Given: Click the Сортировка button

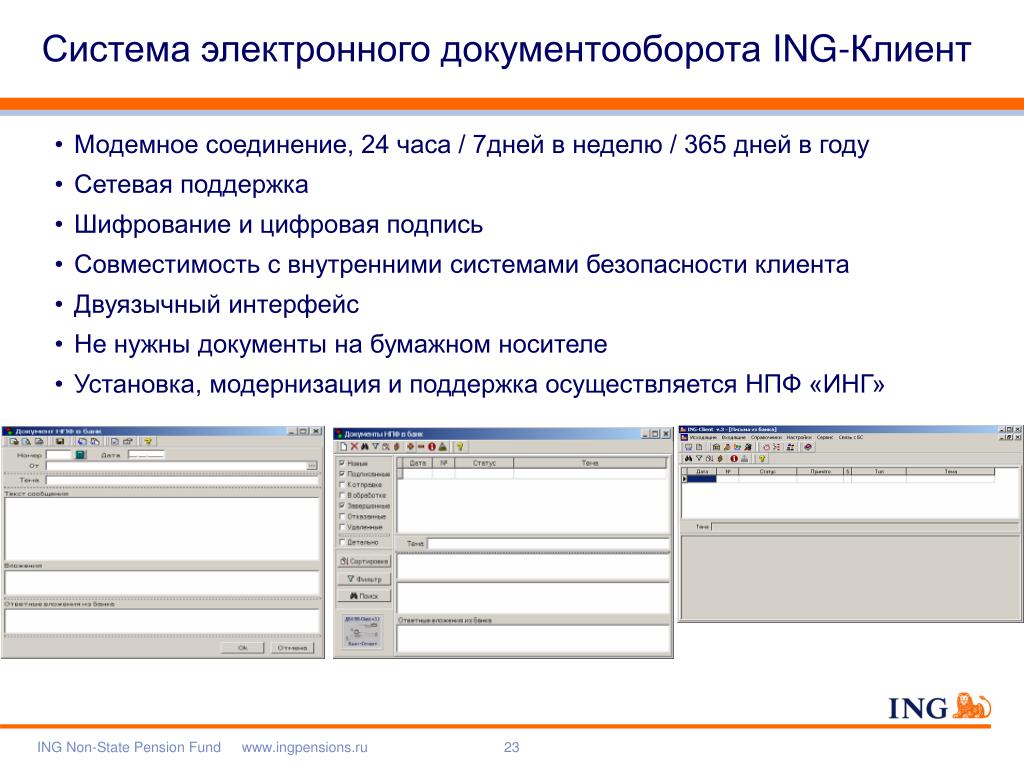Looking at the screenshot, I should pyautogui.click(x=364, y=561).
